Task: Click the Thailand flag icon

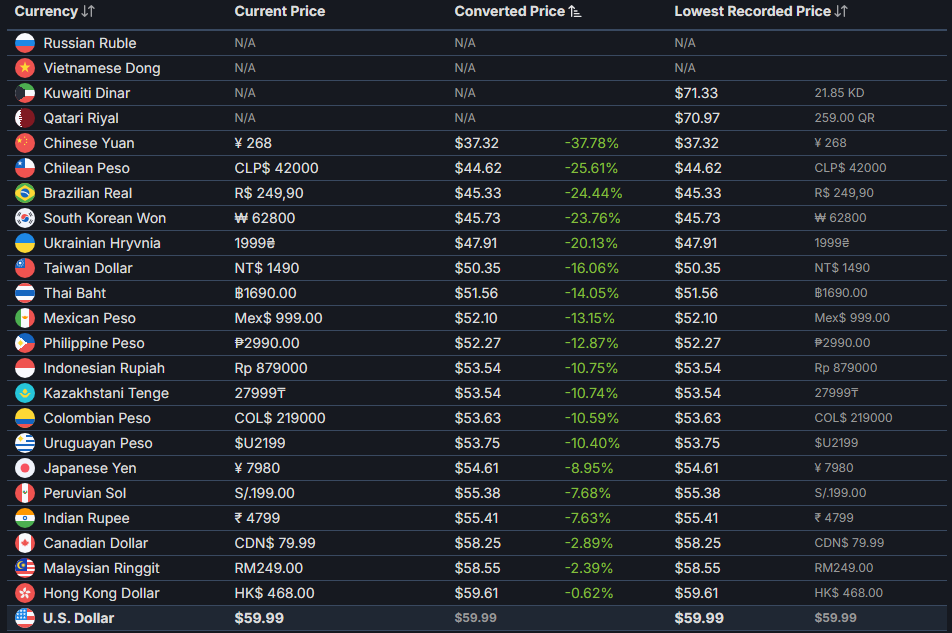Action: tap(25, 293)
